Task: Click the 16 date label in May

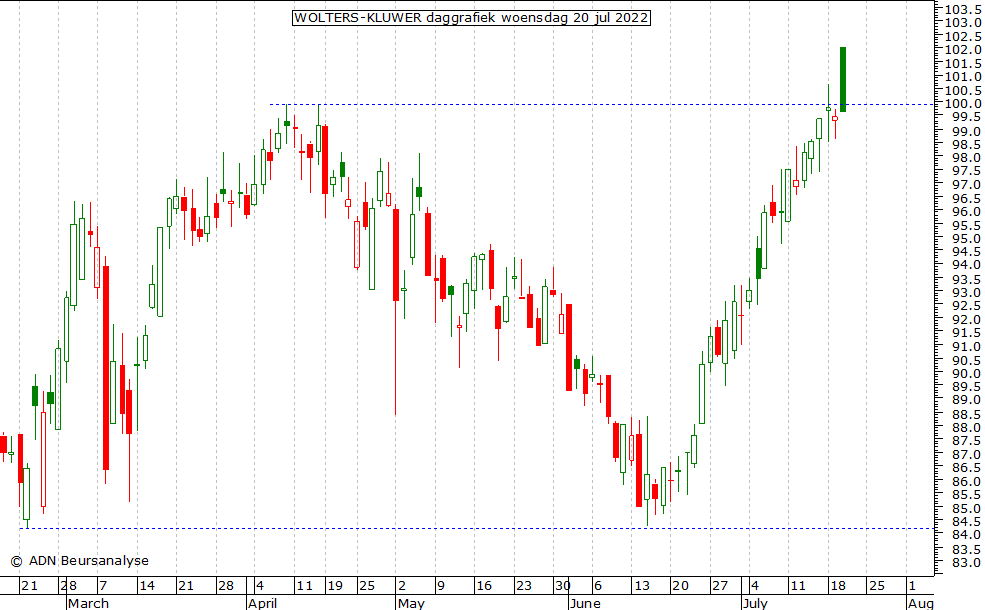Action: pos(484,586)
